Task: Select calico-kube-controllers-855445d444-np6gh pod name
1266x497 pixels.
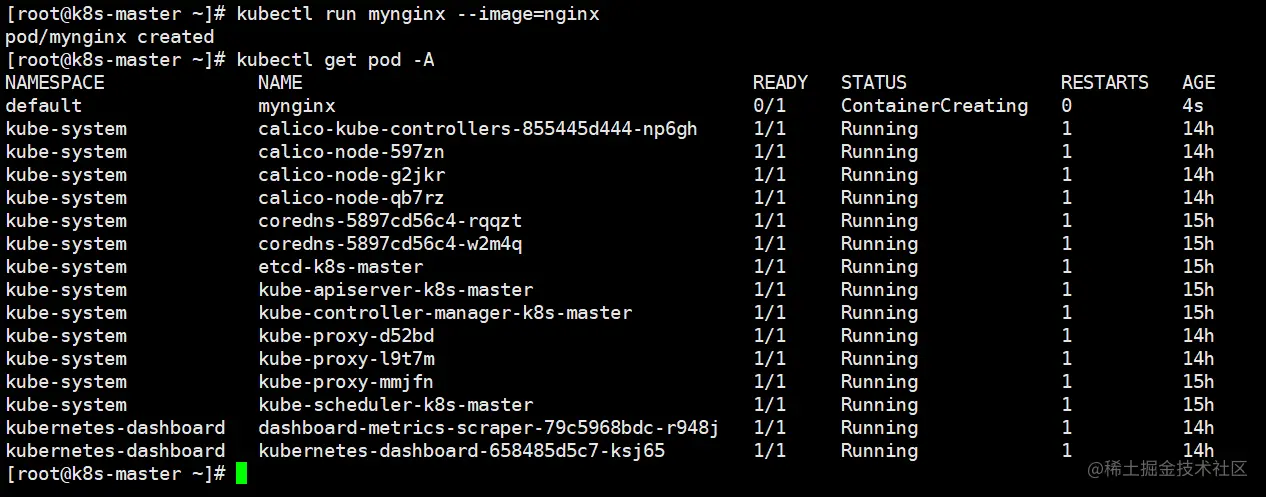Action: point(478,129)
